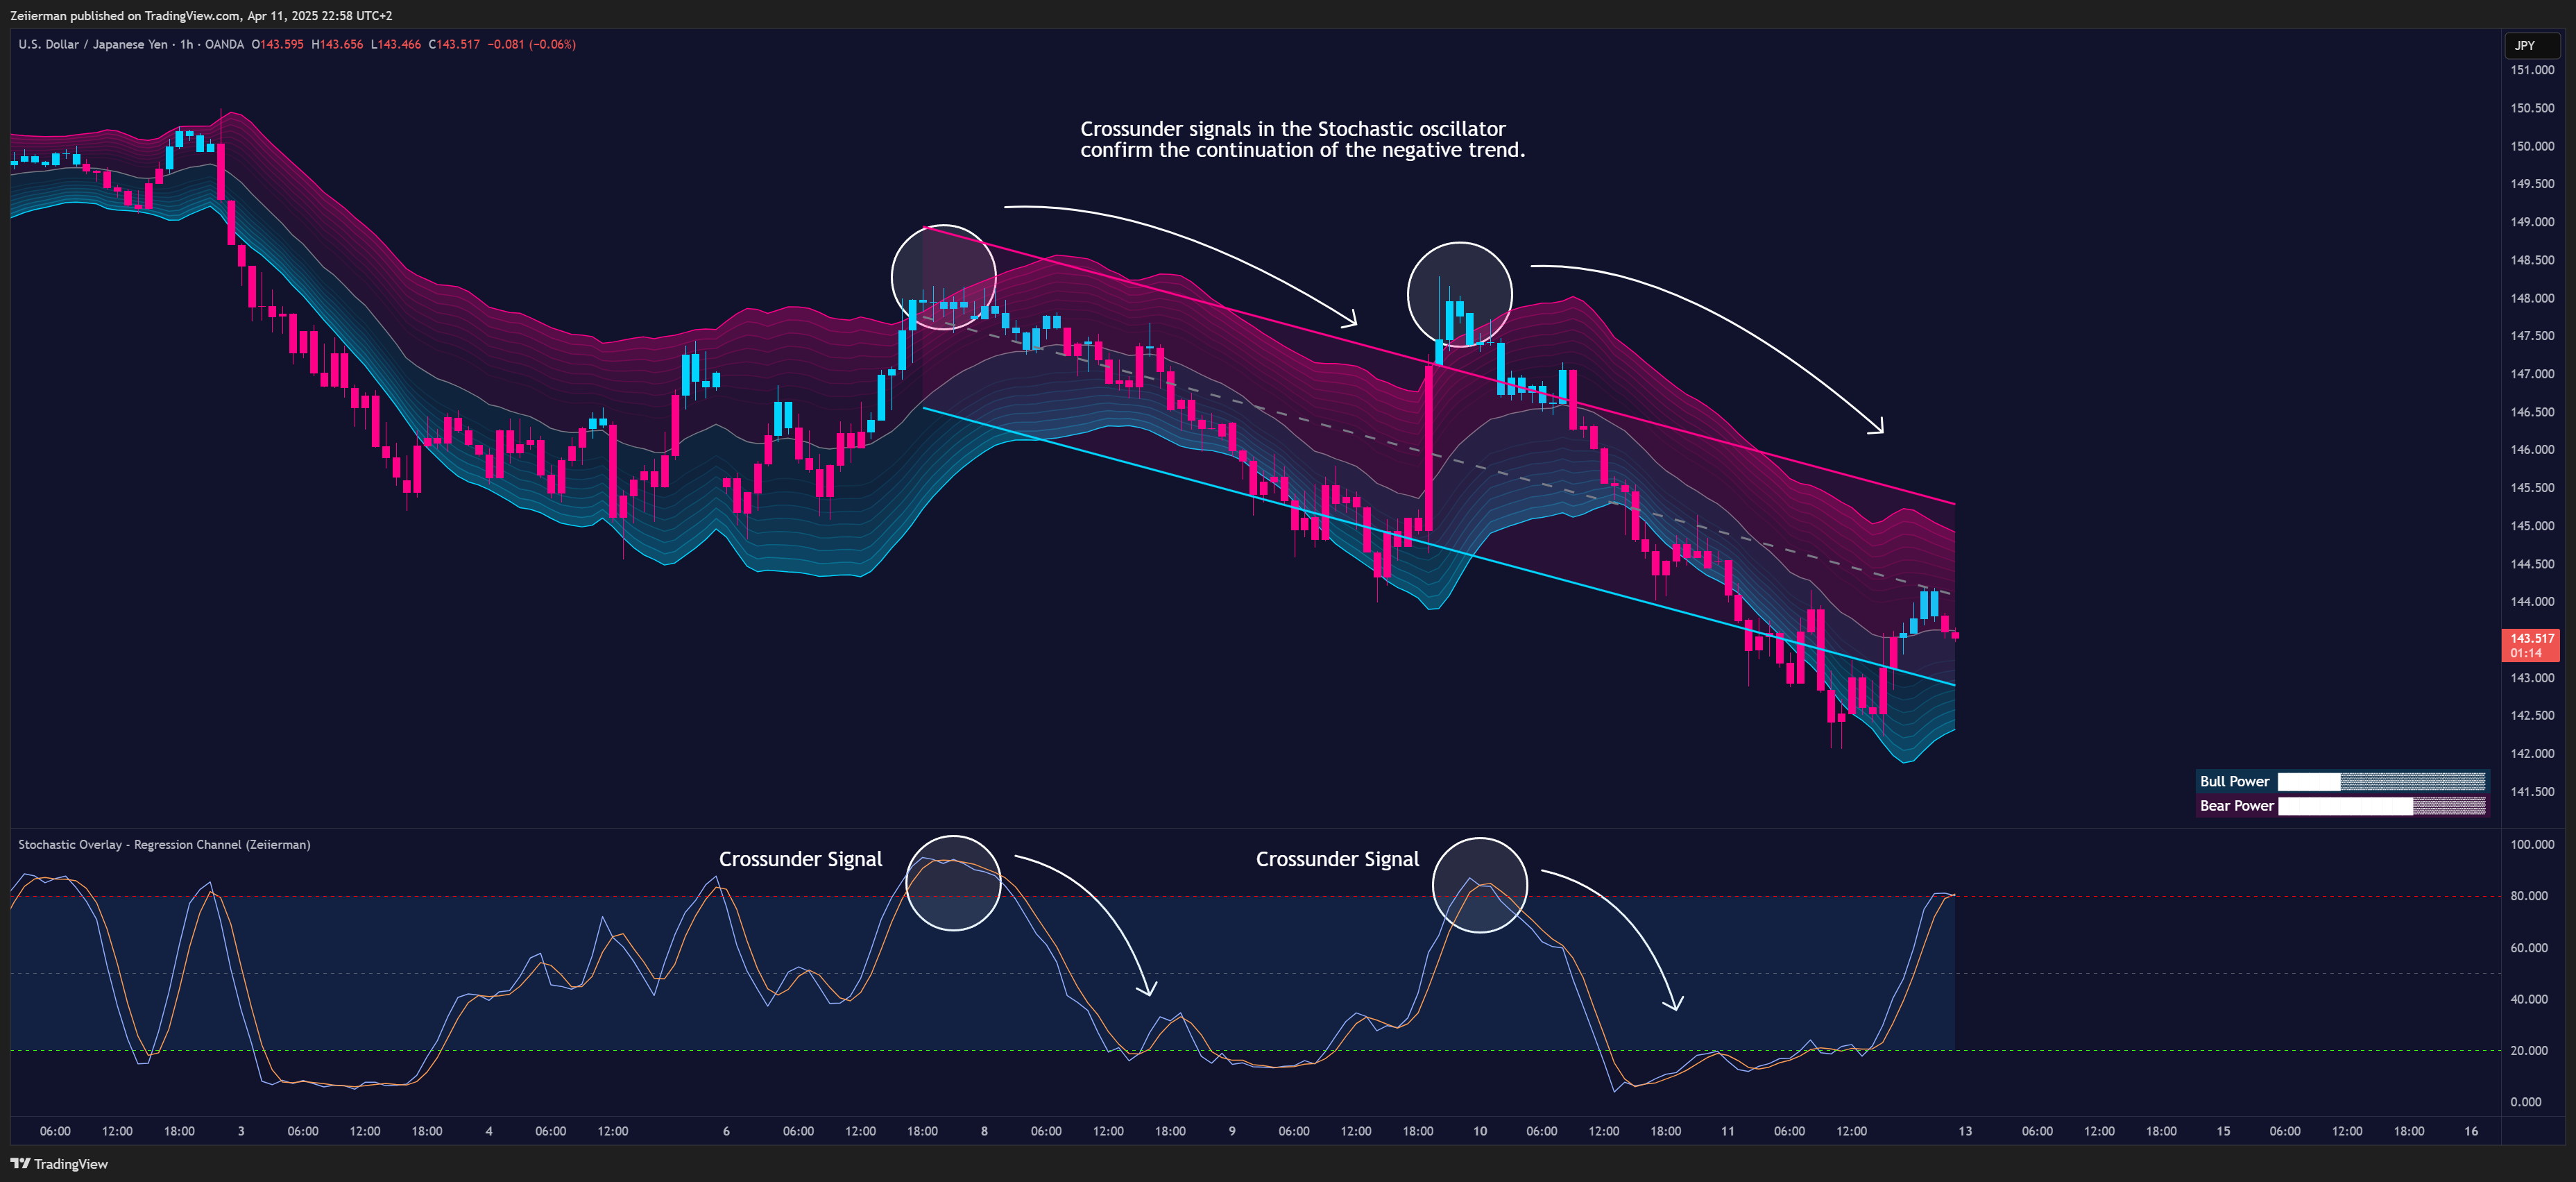Click the 151.000 price axis label
The height and width of the screenshot is (1182, 2576).
pyautogui.click(x=2532, y=70)
